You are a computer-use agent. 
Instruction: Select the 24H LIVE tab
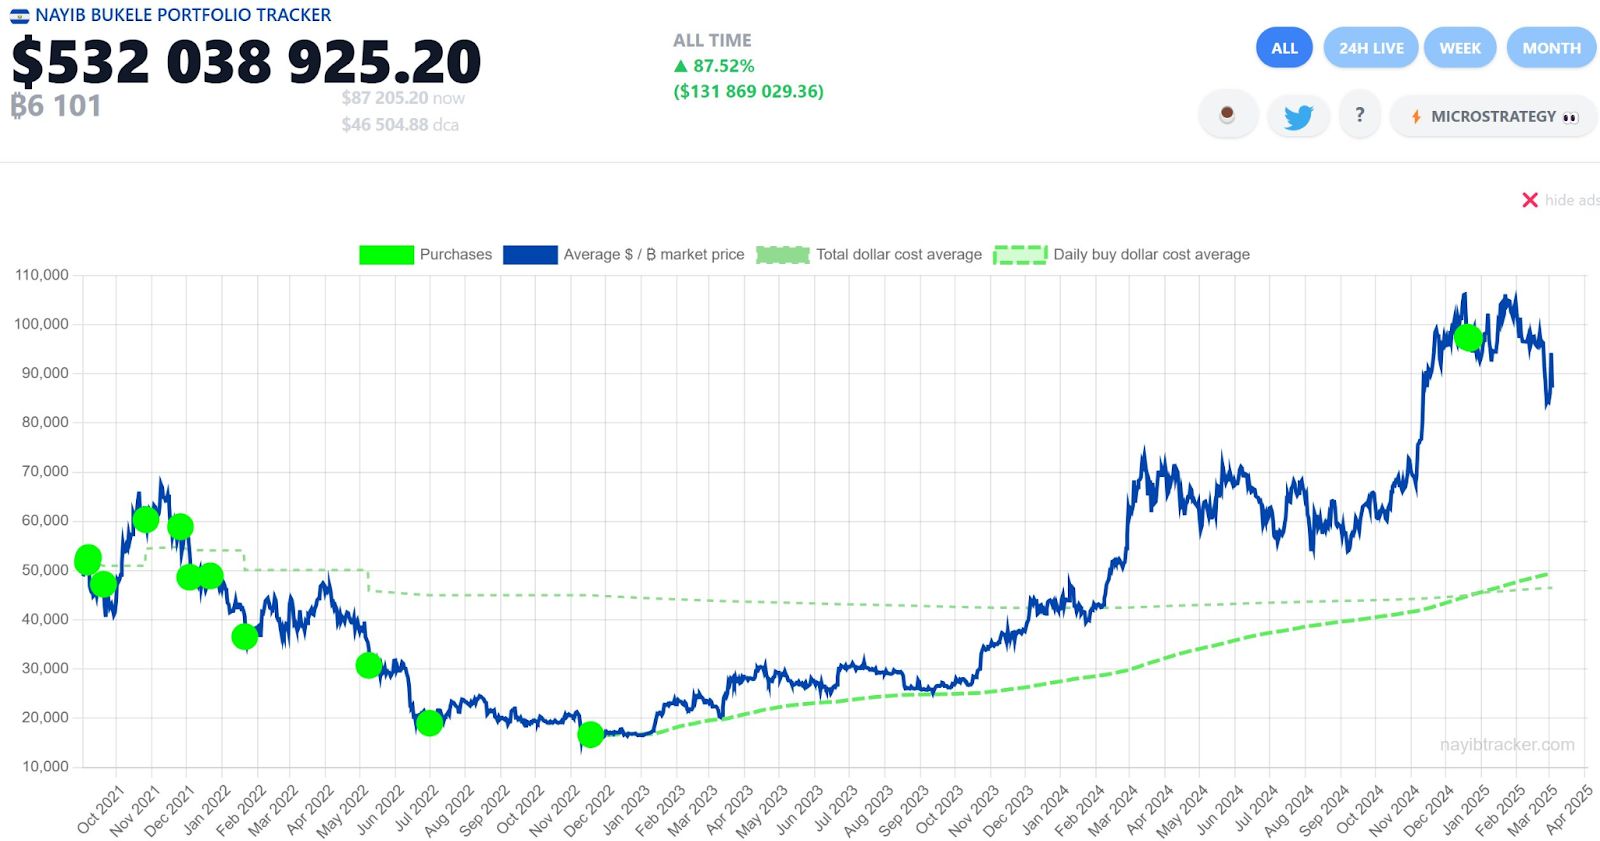1371,48
